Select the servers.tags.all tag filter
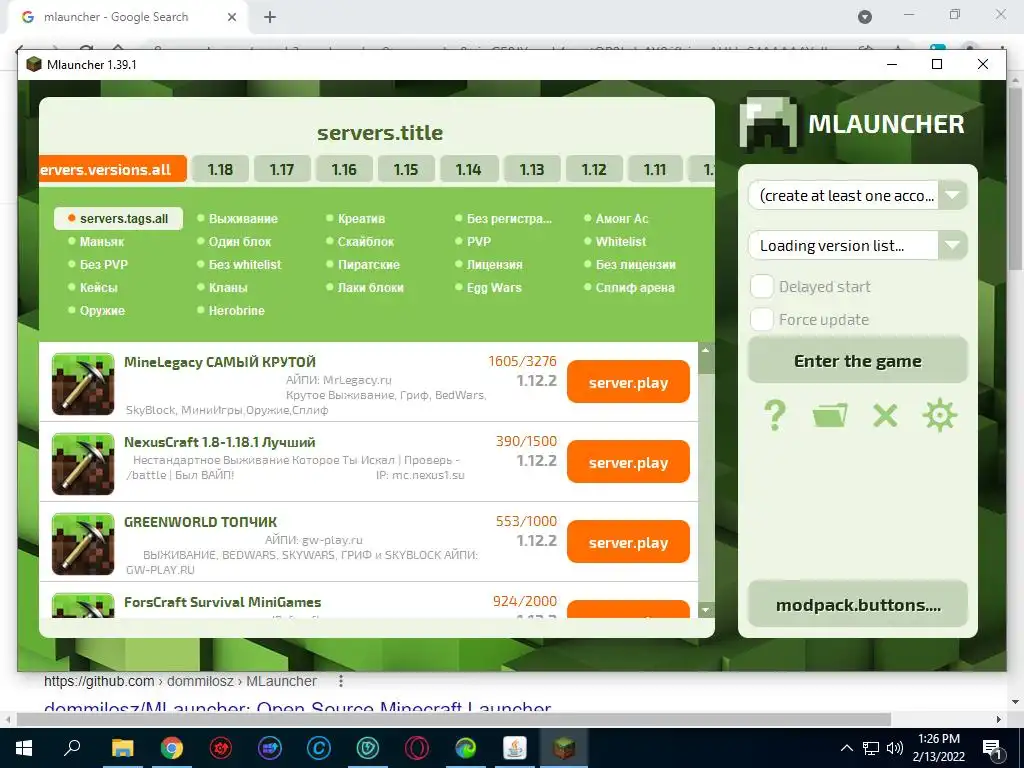Viewport: 1024px width, 768px height. [118, 218]
